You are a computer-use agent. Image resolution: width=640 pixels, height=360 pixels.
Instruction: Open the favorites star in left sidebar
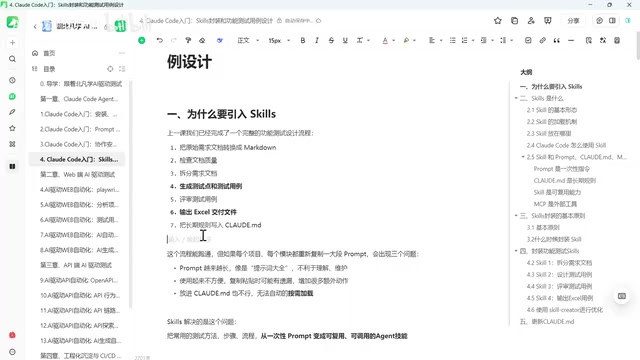(12, 128)
